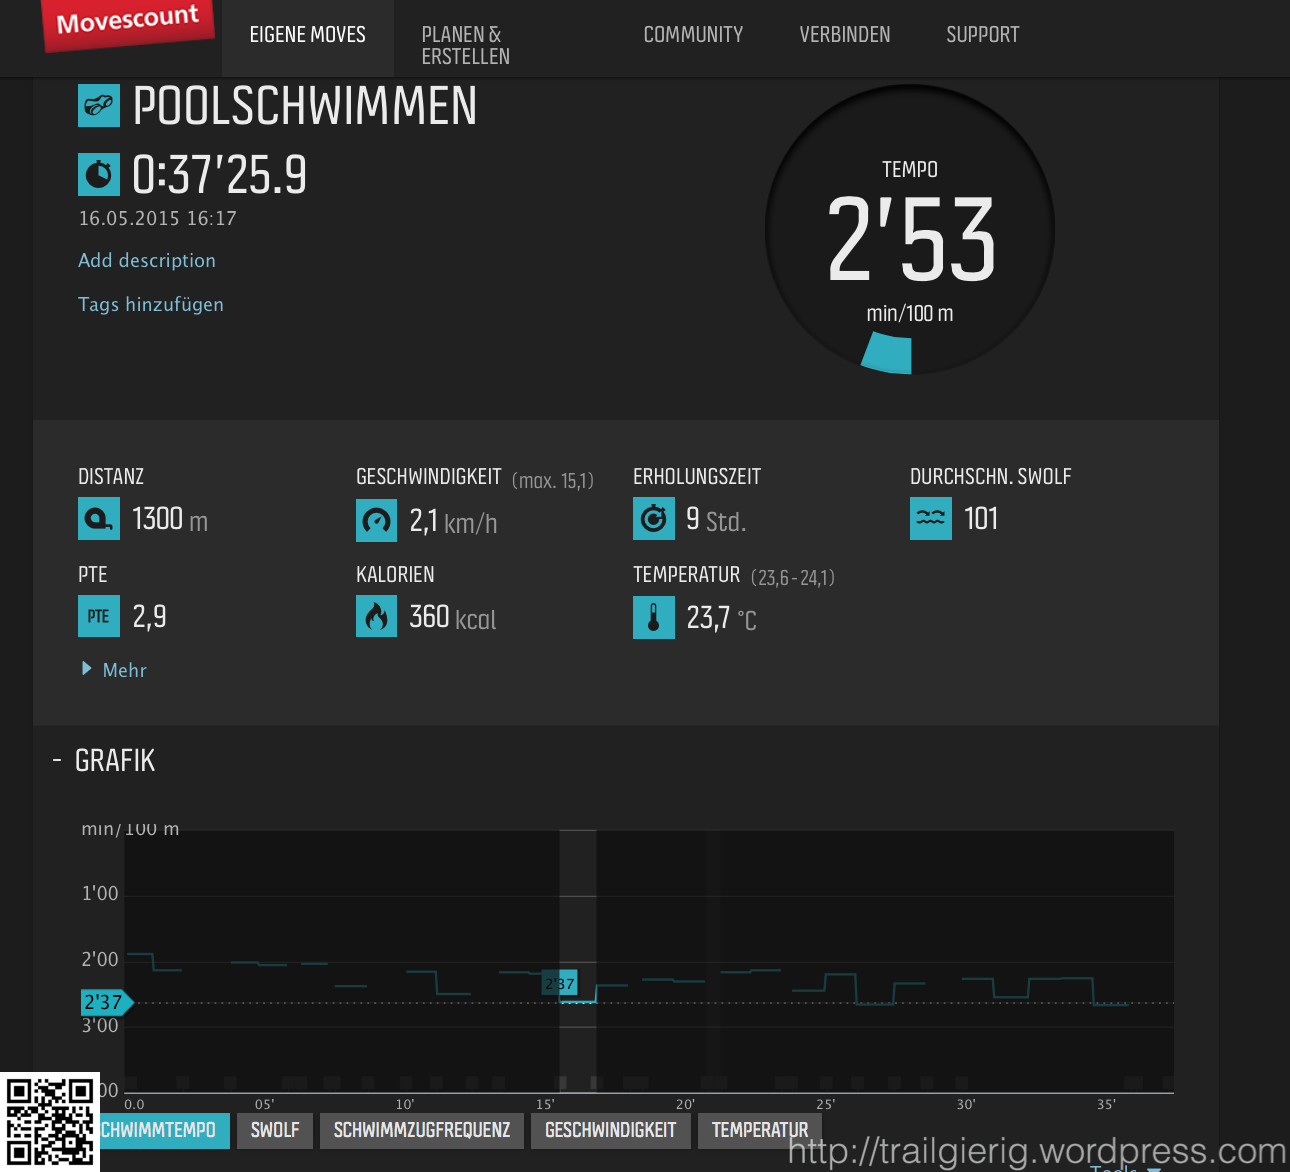The height and width of the screenshot is (1172, 1290).
Task: Click the Tags hinzufügen link
Action: click(151, 305)
